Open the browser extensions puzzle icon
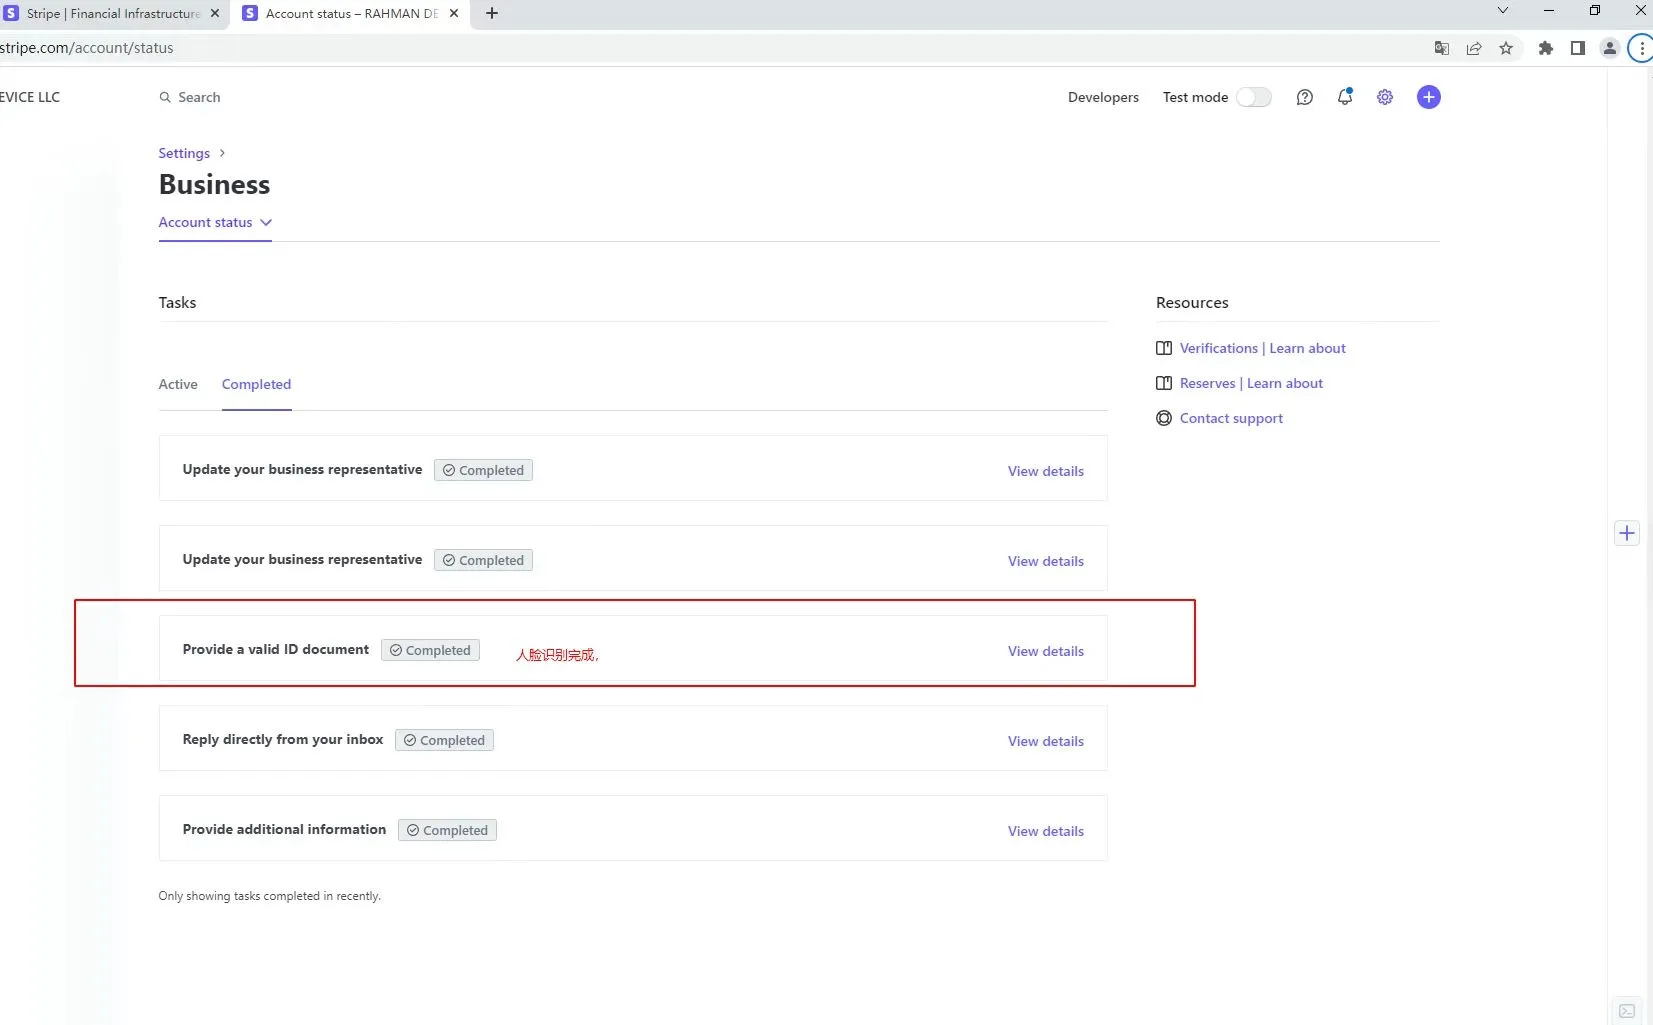The width and height of the screenshot is (1653, 1025). point(1546,48)
